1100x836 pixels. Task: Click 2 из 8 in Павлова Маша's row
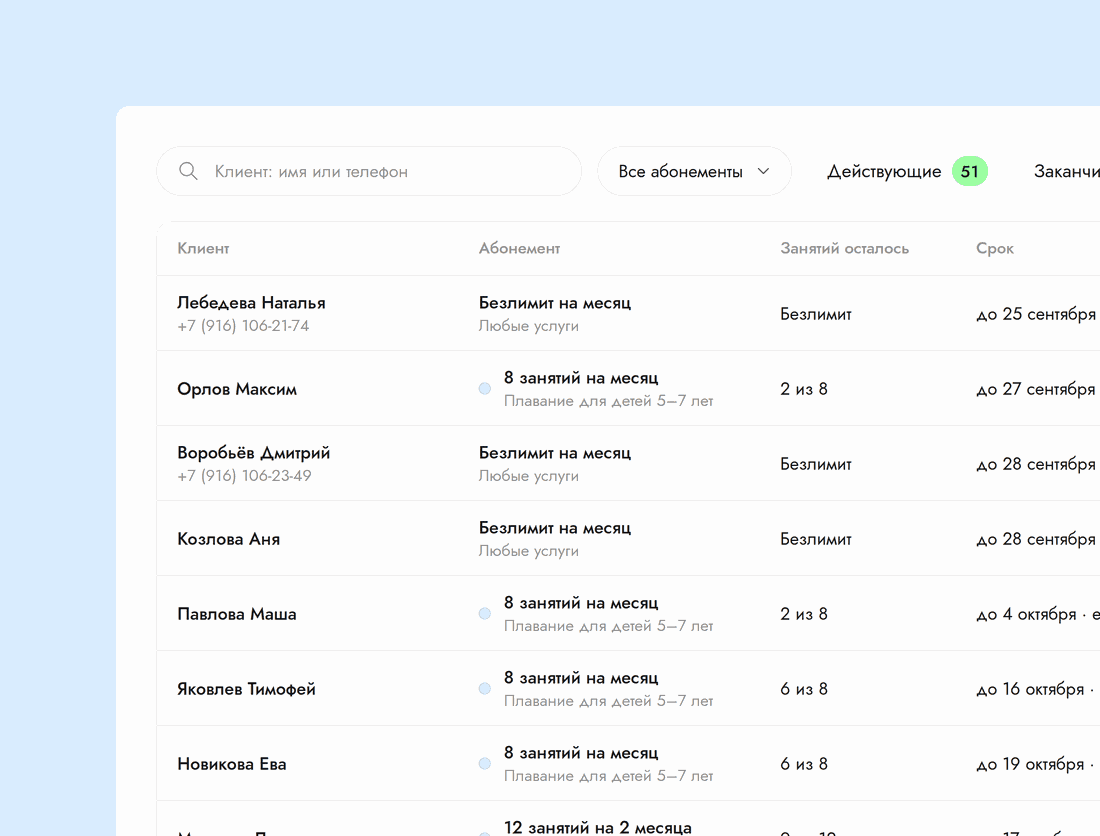pos(804,614)
